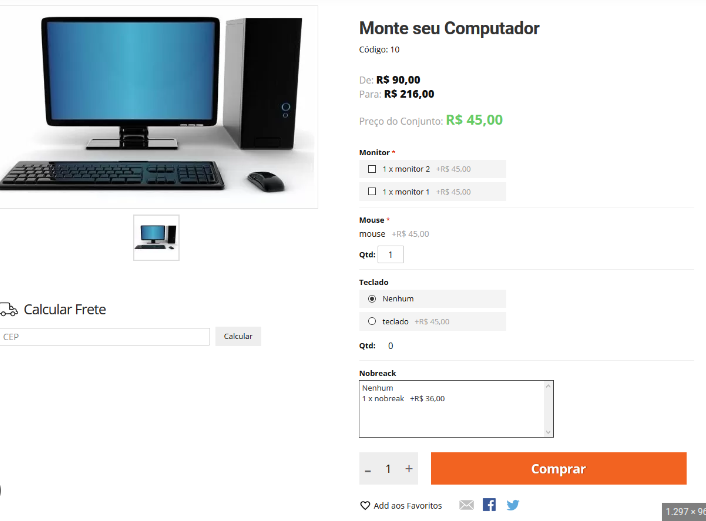Select the Nenhum keyboard radio option
706x521 pixels.
pyautogui.click(x=372, y=299)
